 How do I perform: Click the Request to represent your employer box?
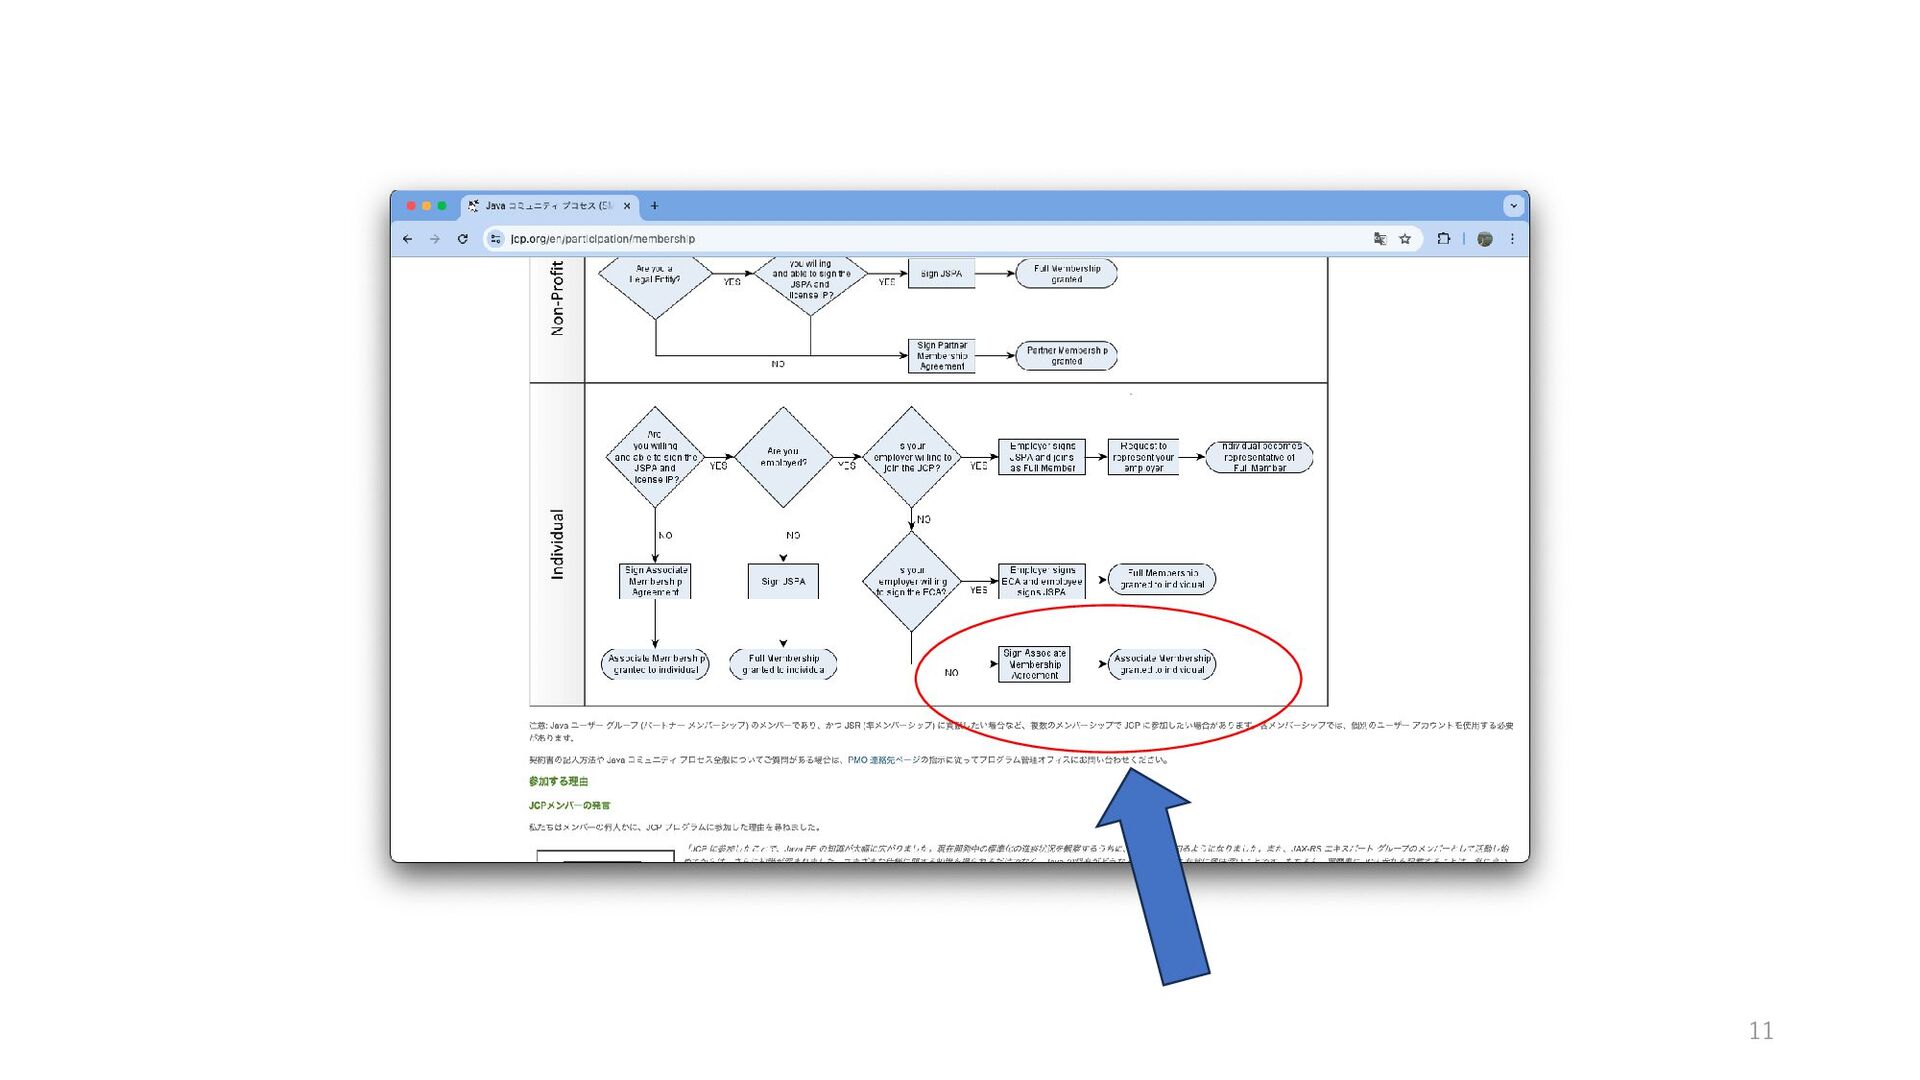1143,457
